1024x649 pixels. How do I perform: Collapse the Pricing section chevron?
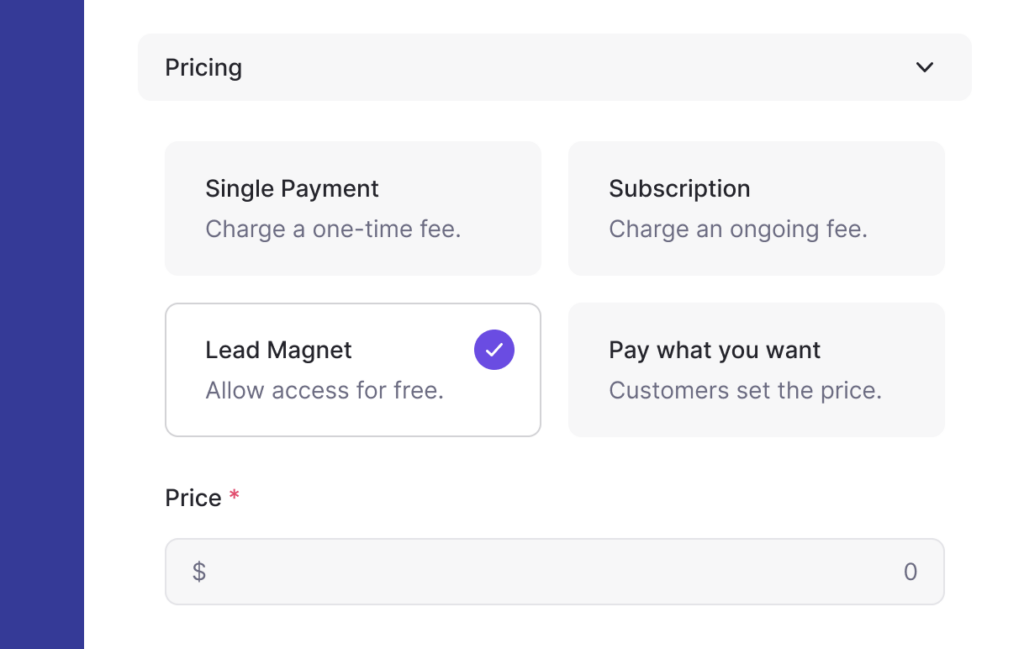point(924,67)
